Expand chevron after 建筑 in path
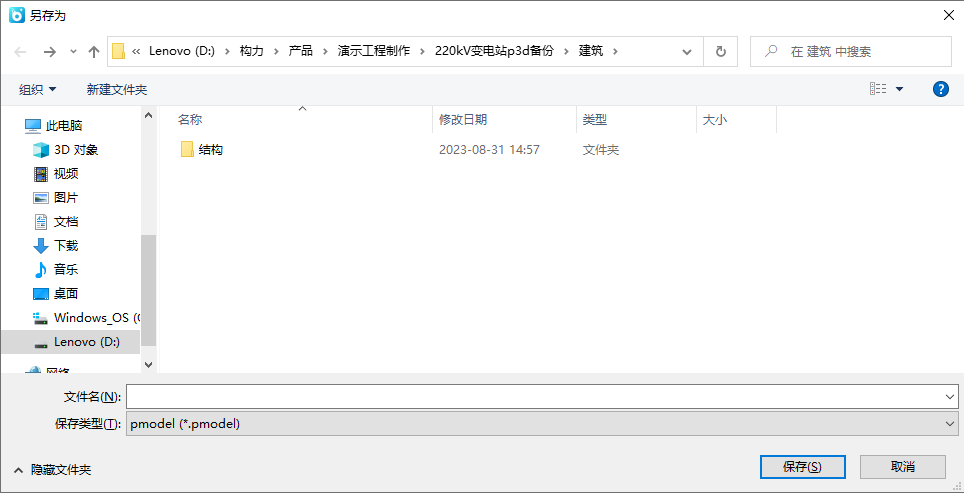Image resolution: width=964 pixels, height=493 pixels. 616,52
